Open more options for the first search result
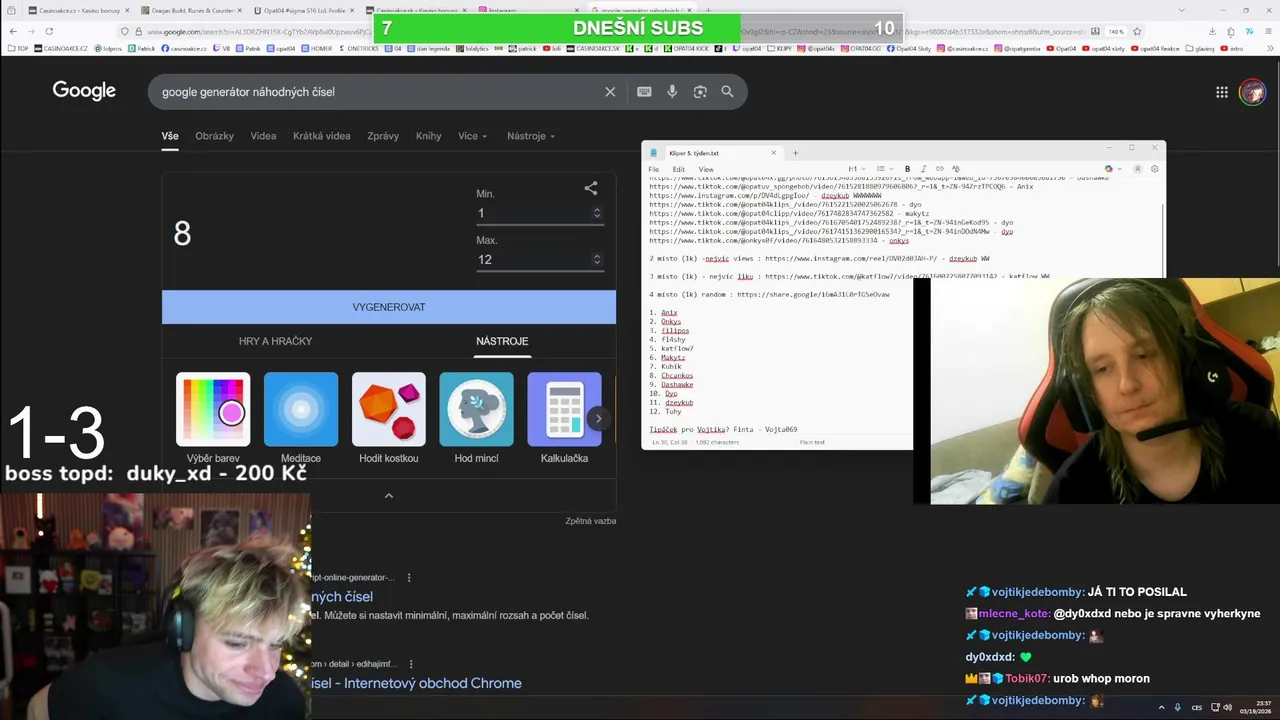Screen dimensions: 1280x720 click(x=409, y=577)
